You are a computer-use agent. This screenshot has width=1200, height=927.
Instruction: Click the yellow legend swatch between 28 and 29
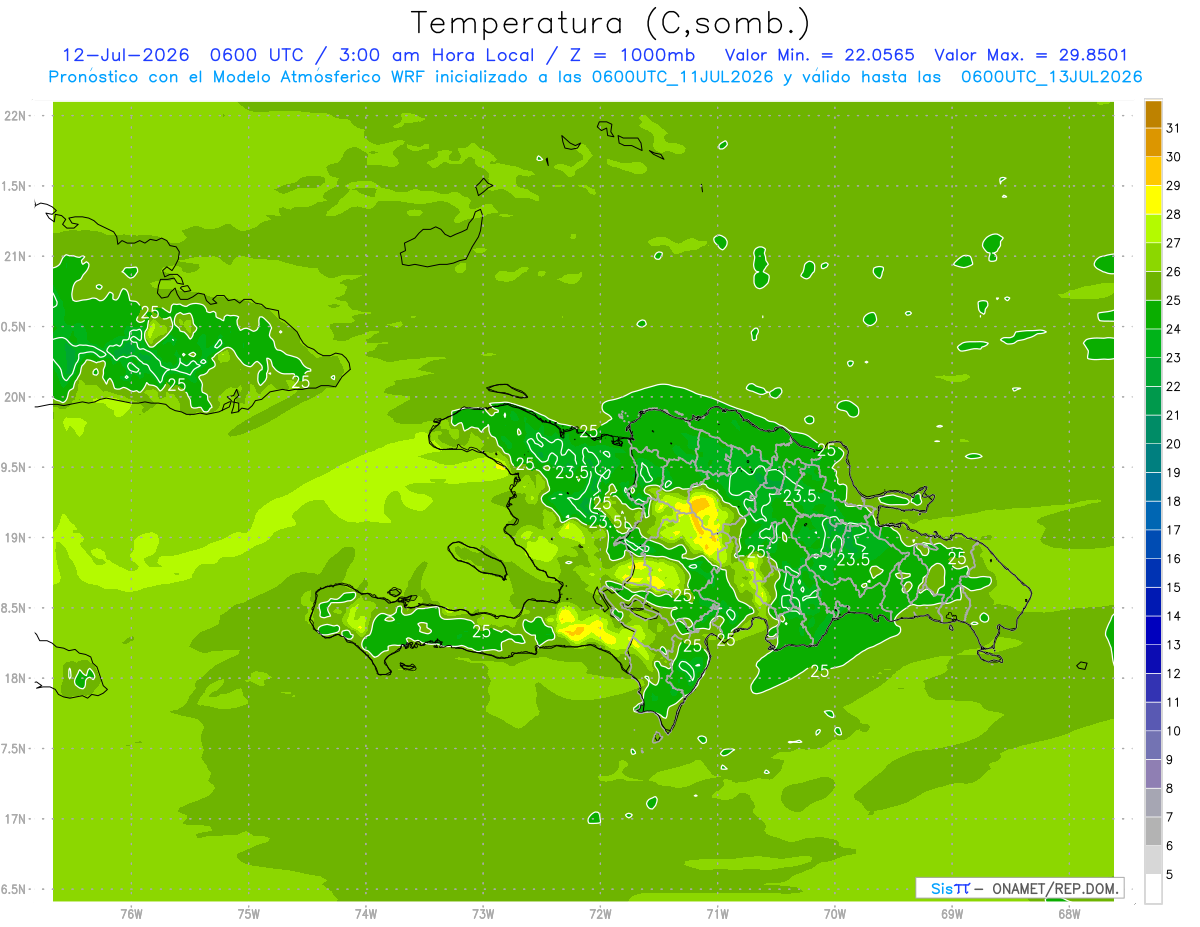(1153, 200)
